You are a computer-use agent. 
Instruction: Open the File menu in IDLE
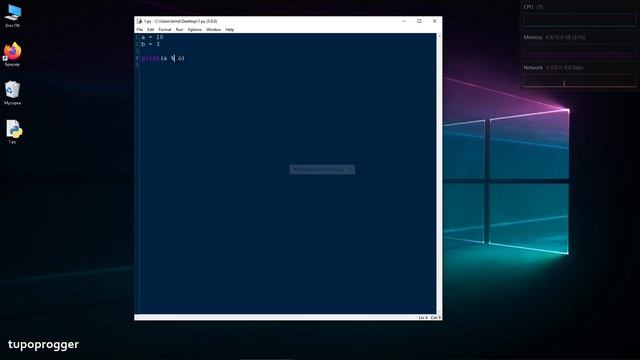pos(140,30)
